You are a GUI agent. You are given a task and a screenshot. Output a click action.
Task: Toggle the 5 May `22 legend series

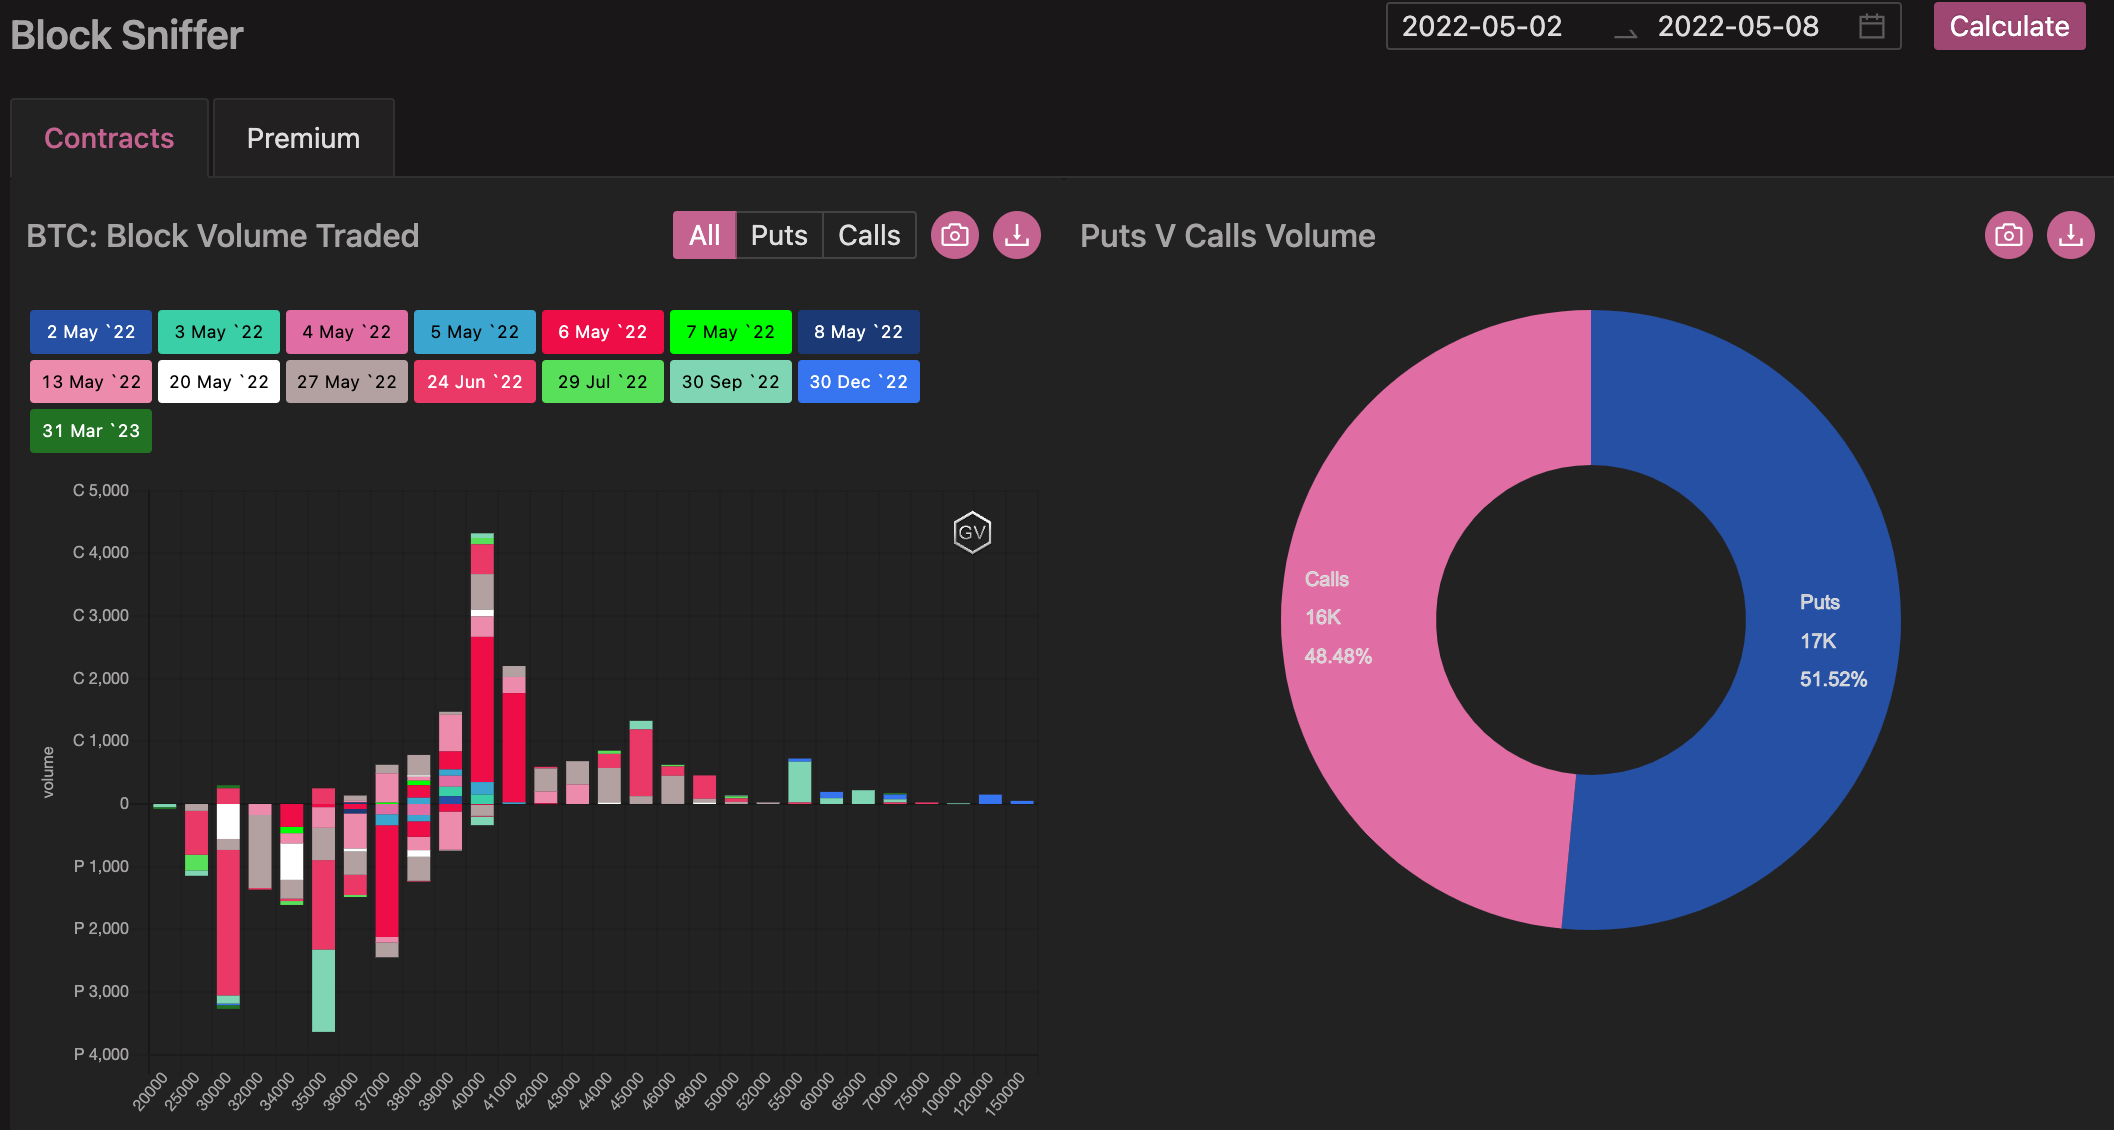click(x=475, y=332)
